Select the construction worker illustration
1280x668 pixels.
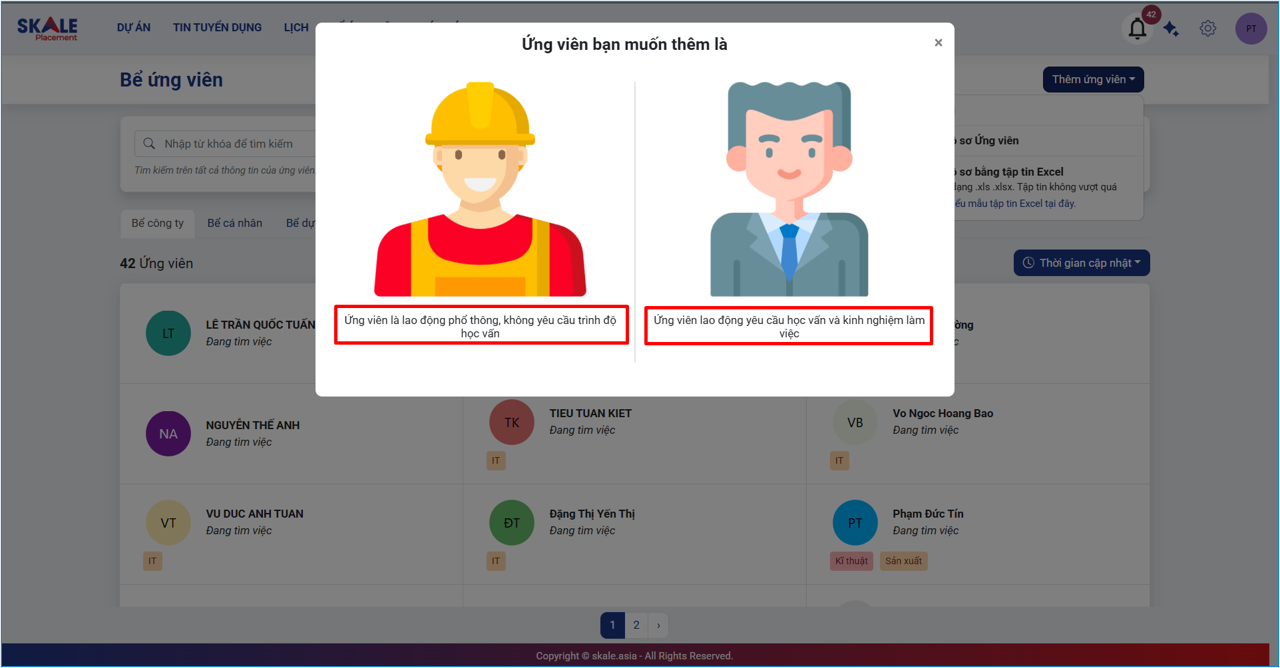(480, 189)
